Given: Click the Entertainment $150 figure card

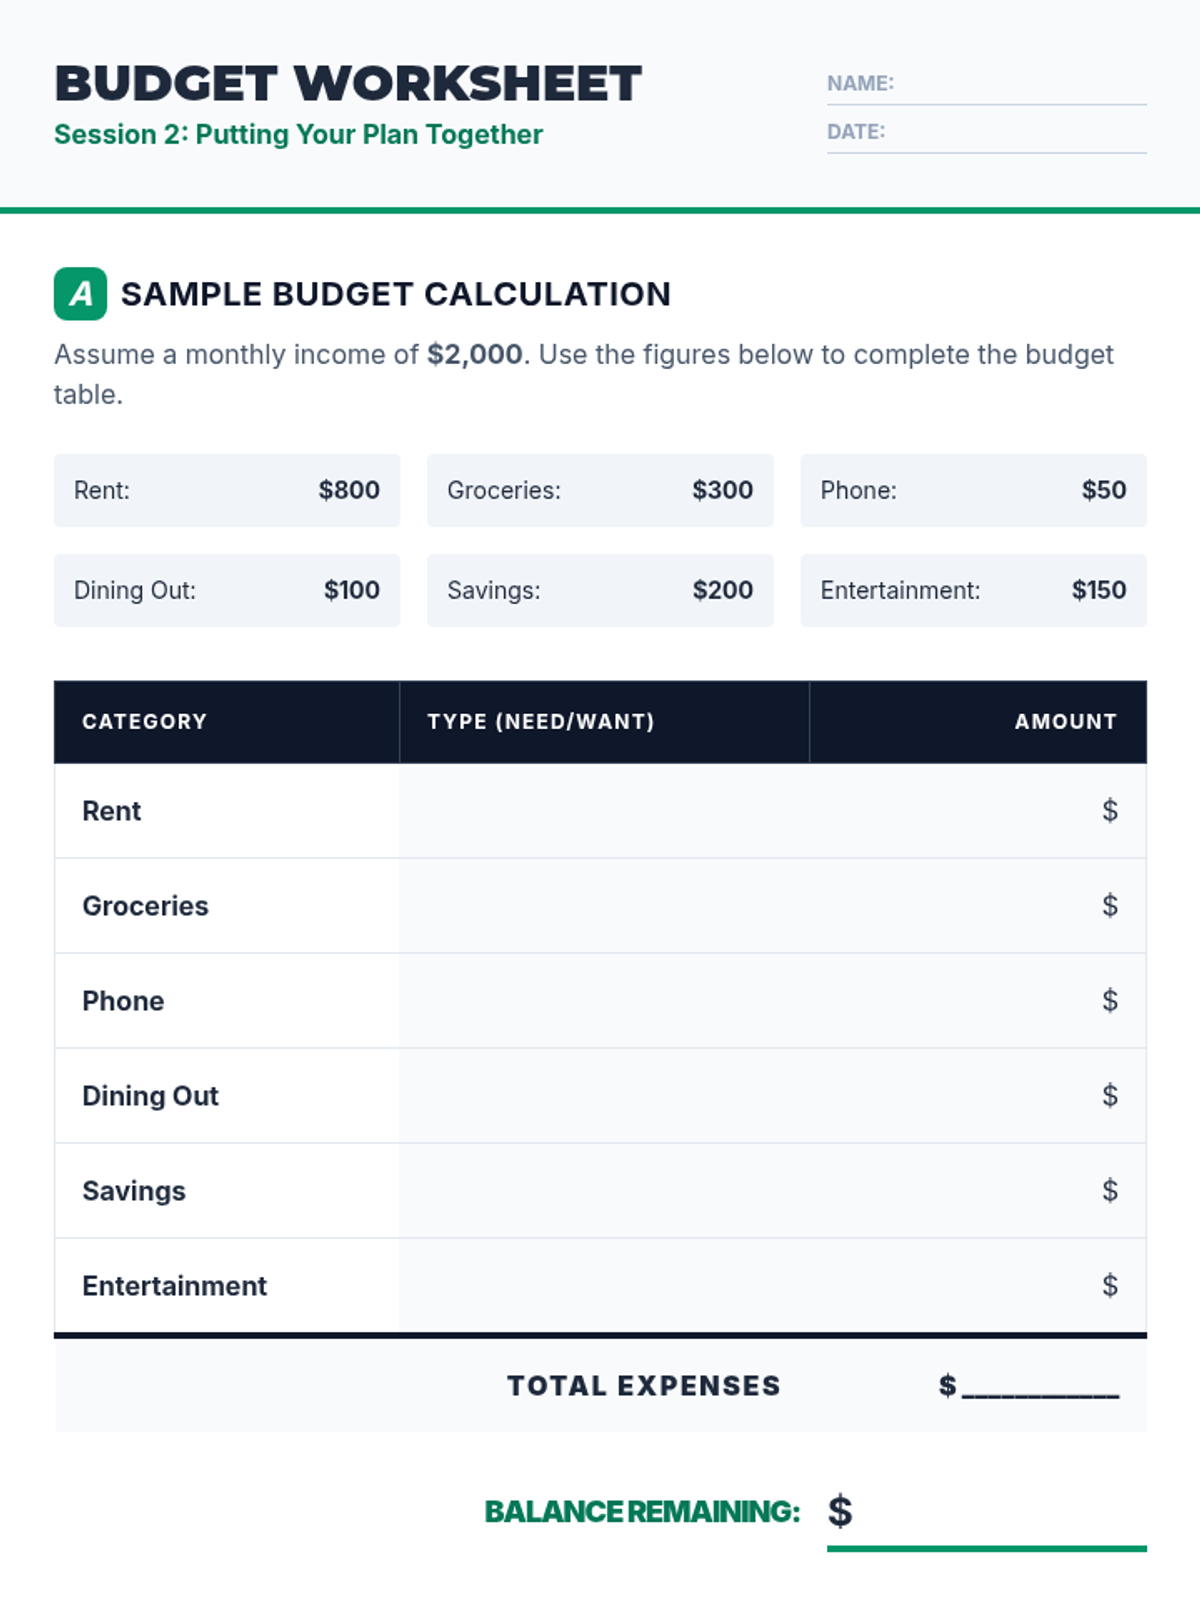Looking at the screenshot, I should pyautogui.click(x=973, y=591).
